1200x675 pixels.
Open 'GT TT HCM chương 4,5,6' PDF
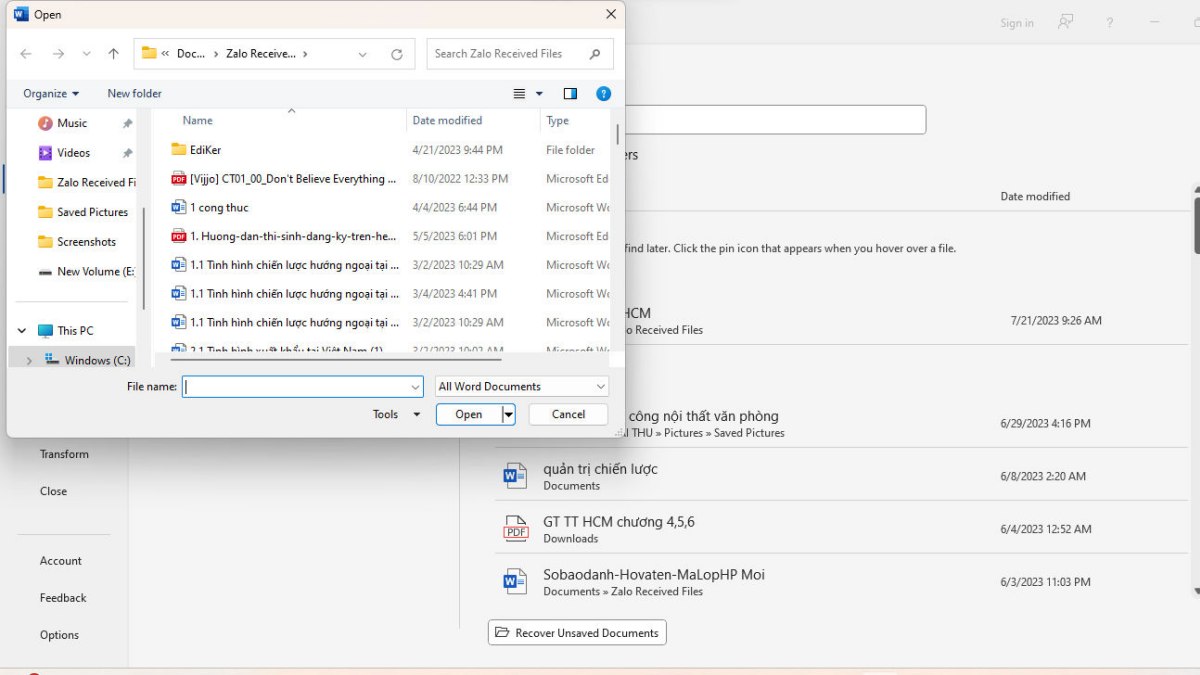[618, 522]
